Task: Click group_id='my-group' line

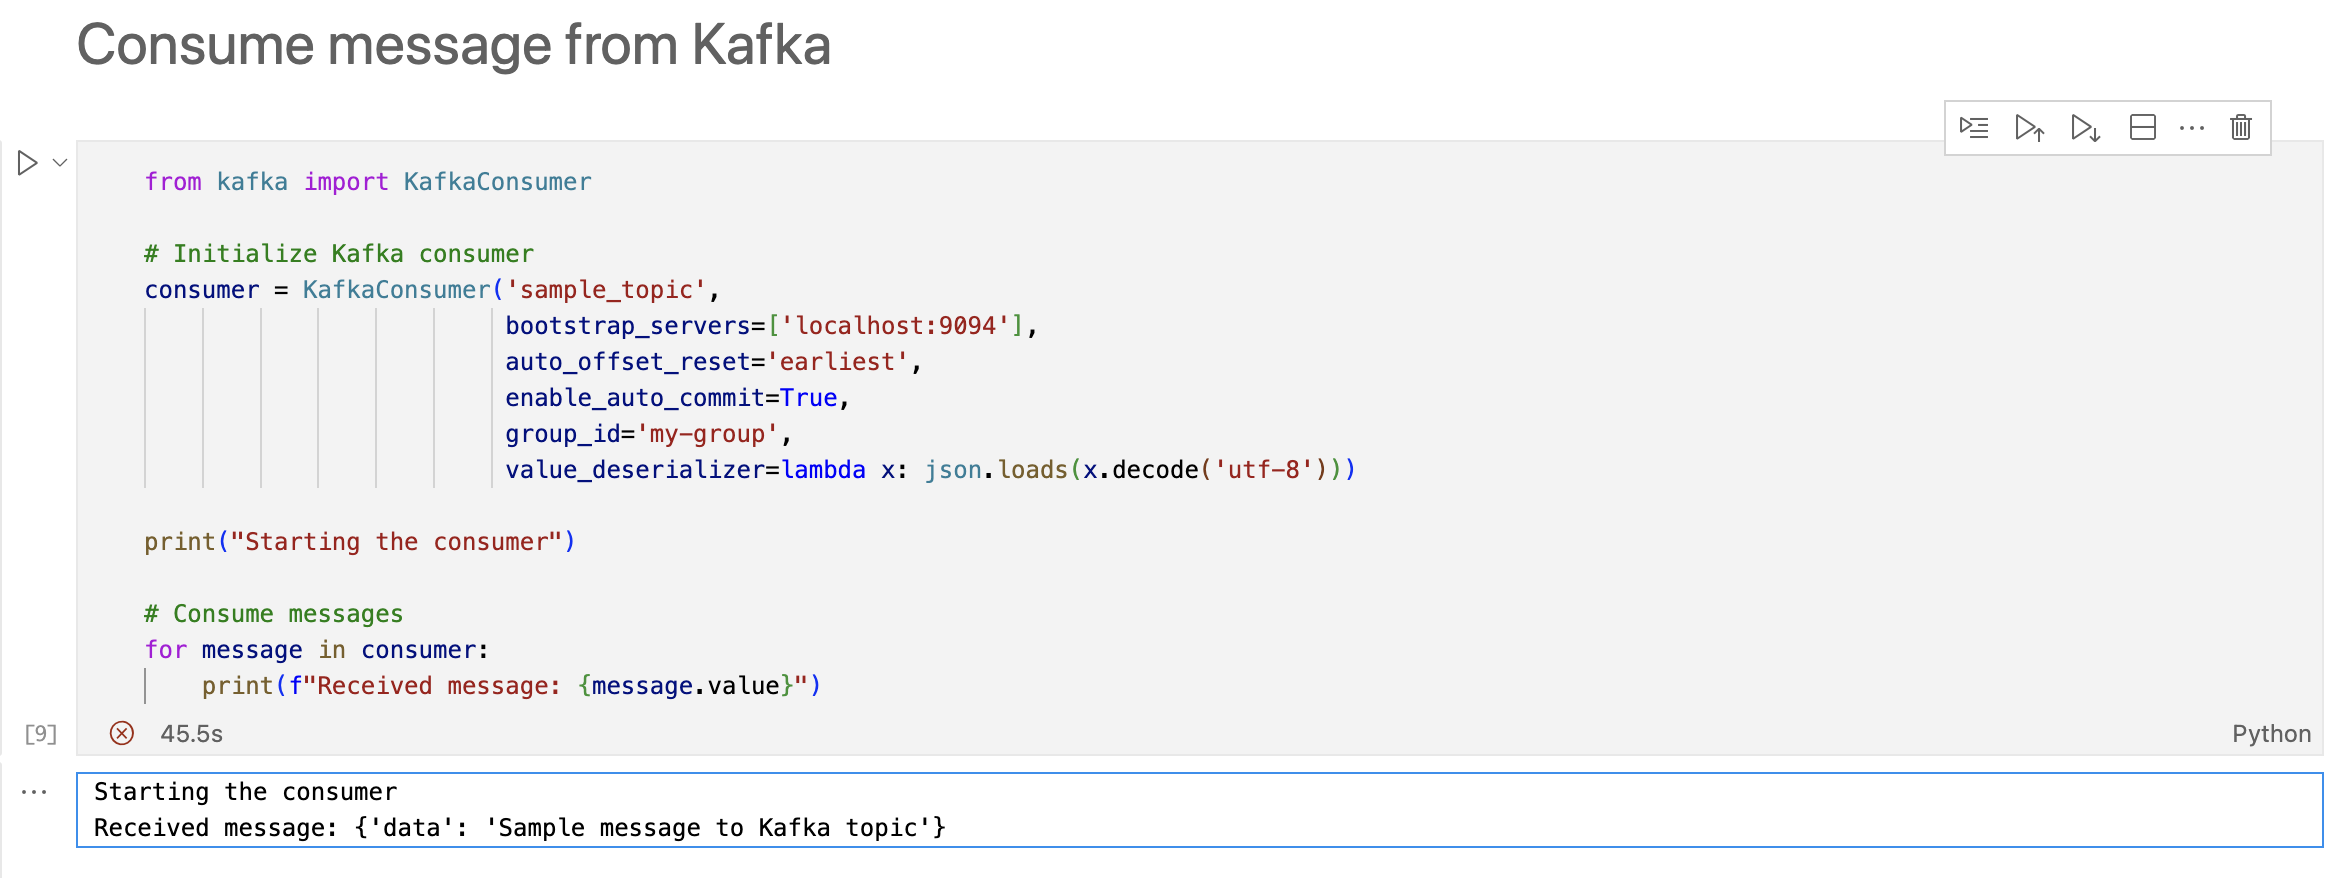Action: click(648, 434)
